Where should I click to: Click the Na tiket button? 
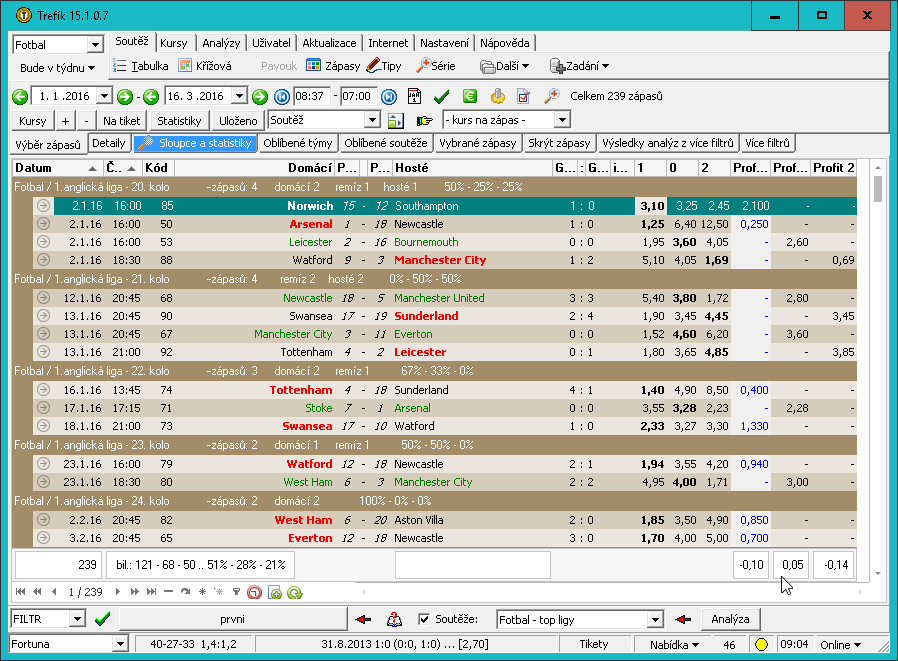[x=121, y=121]
